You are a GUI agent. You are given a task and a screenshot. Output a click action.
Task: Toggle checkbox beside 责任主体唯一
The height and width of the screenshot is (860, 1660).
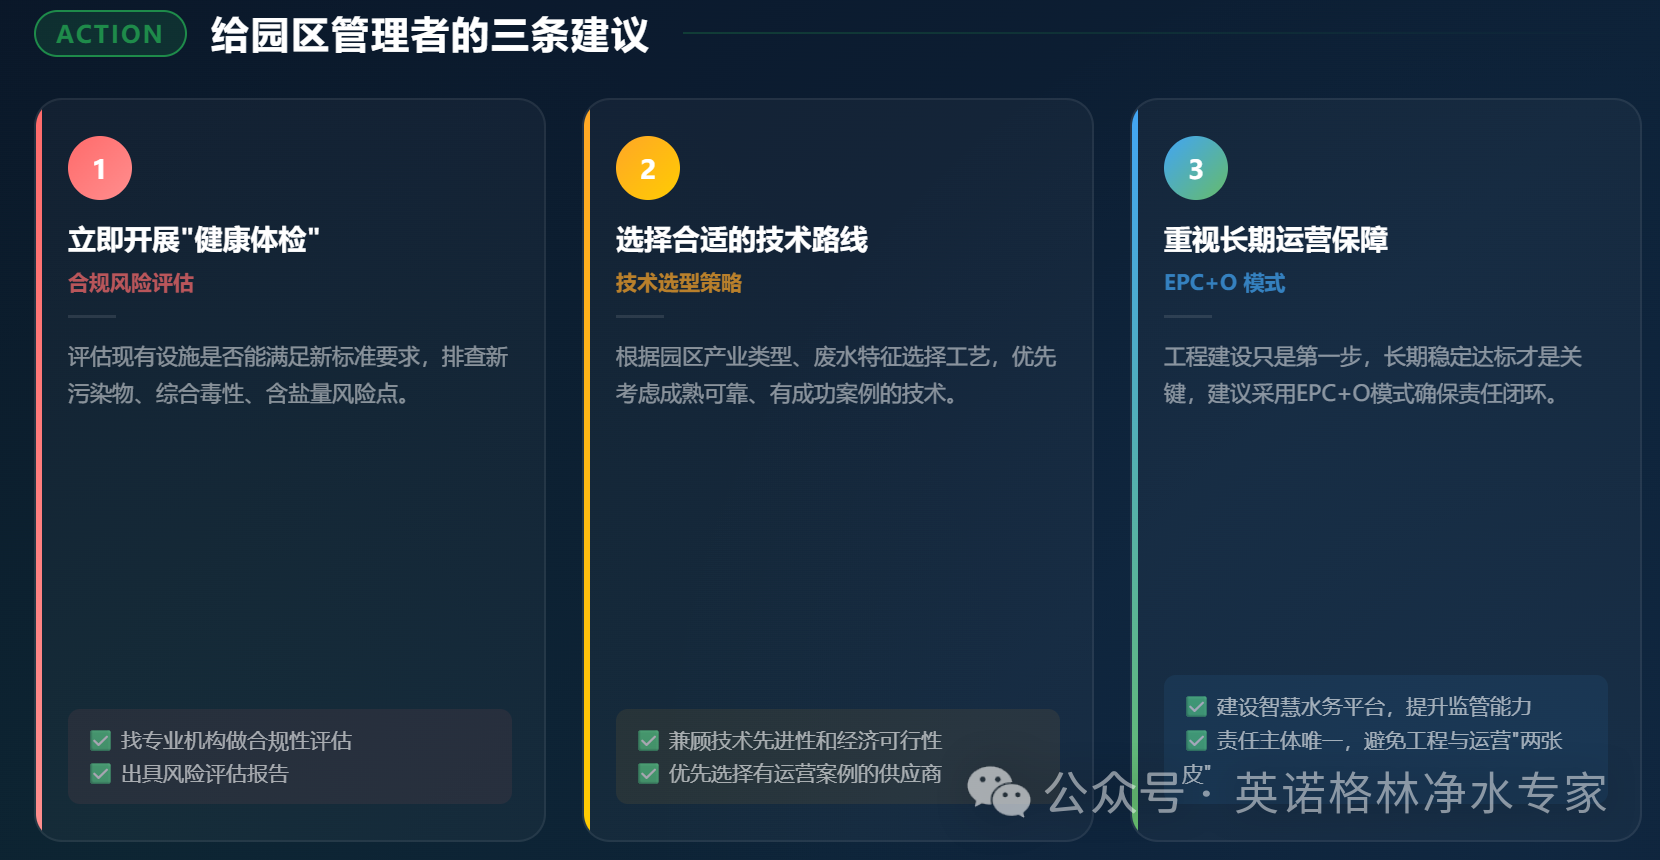coord(1196,740)
